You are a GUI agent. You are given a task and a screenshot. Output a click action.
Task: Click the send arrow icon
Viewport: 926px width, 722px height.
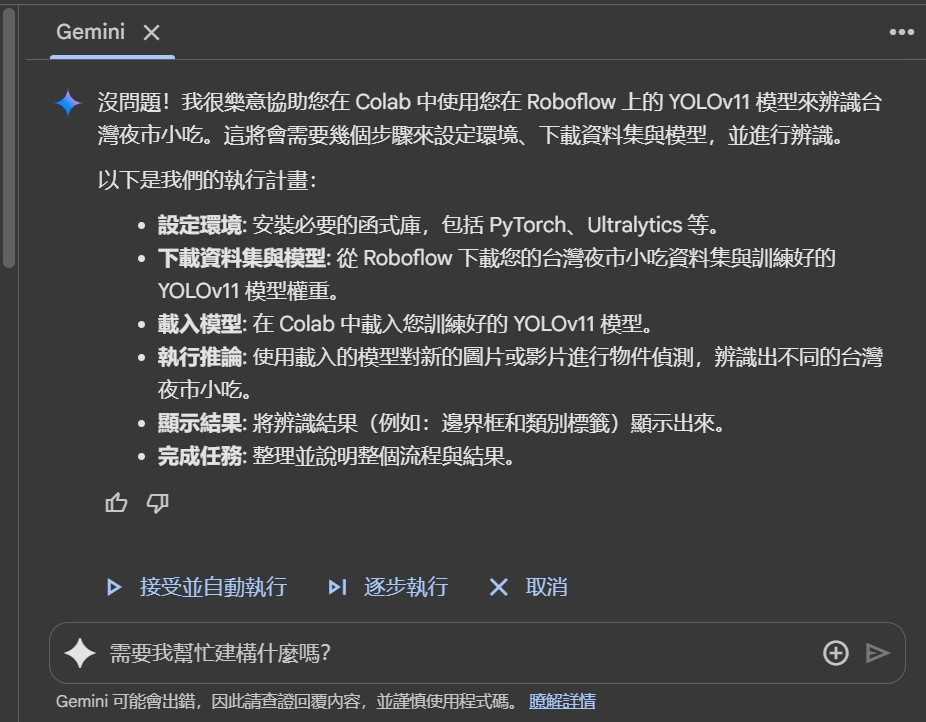point(878,653)
